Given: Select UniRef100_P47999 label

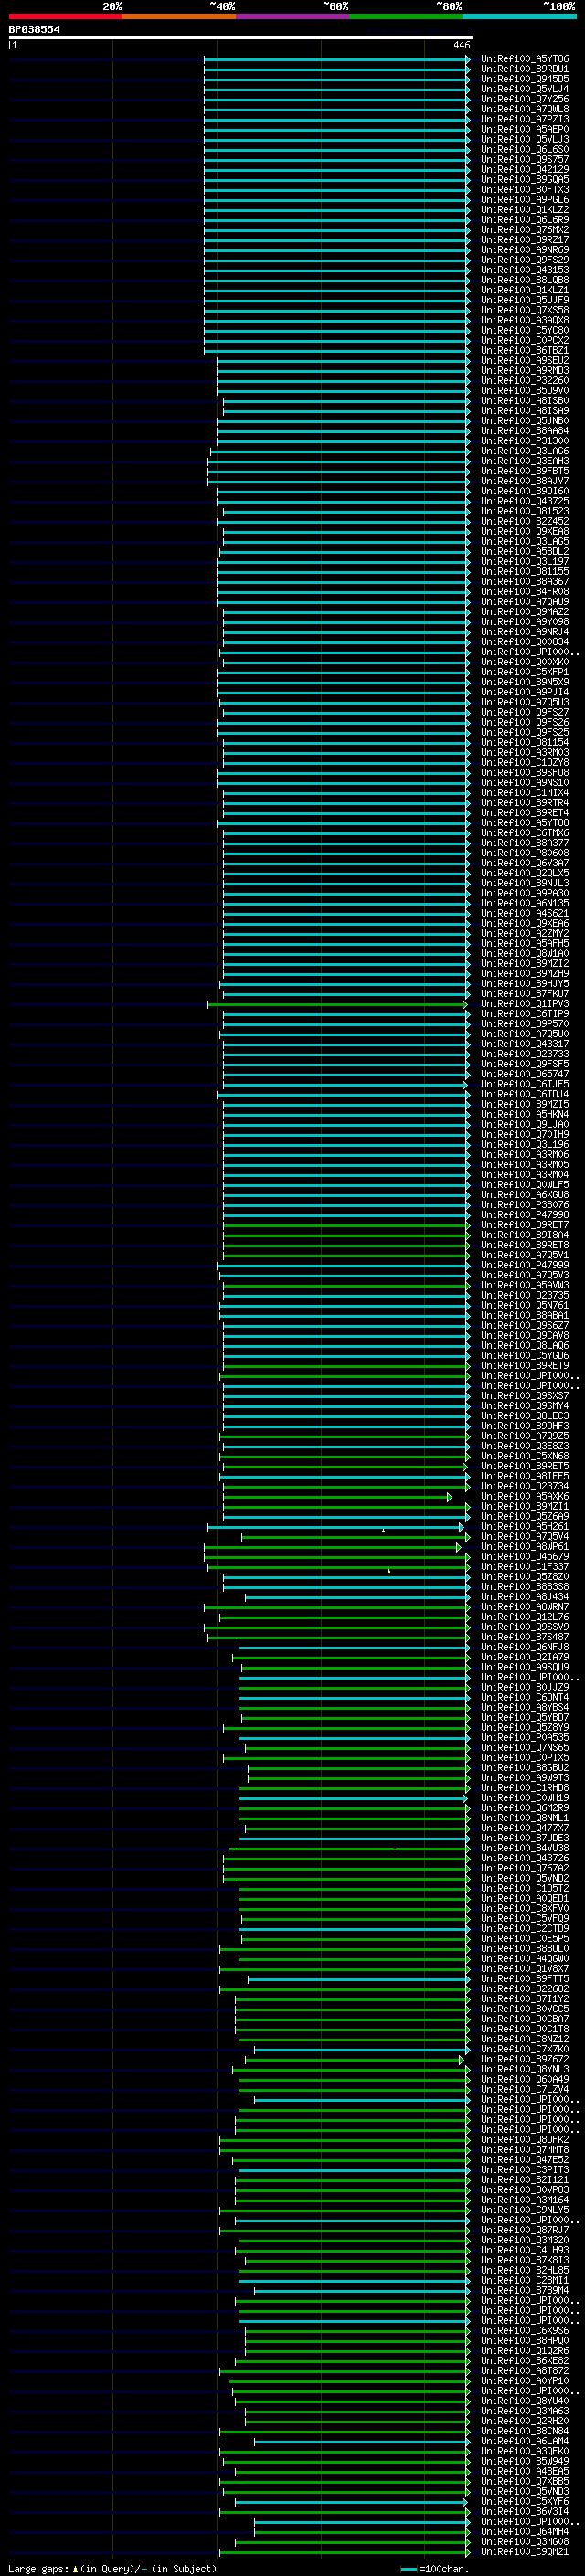Looking at the screenshot, I should (x=525, y=1266).
